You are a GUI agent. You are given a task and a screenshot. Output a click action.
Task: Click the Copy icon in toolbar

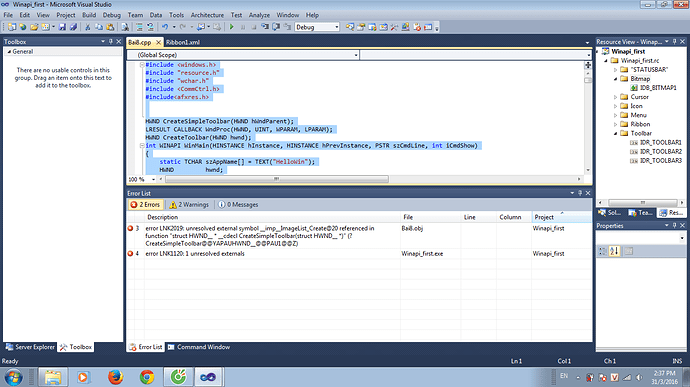(x=99, y=27)
